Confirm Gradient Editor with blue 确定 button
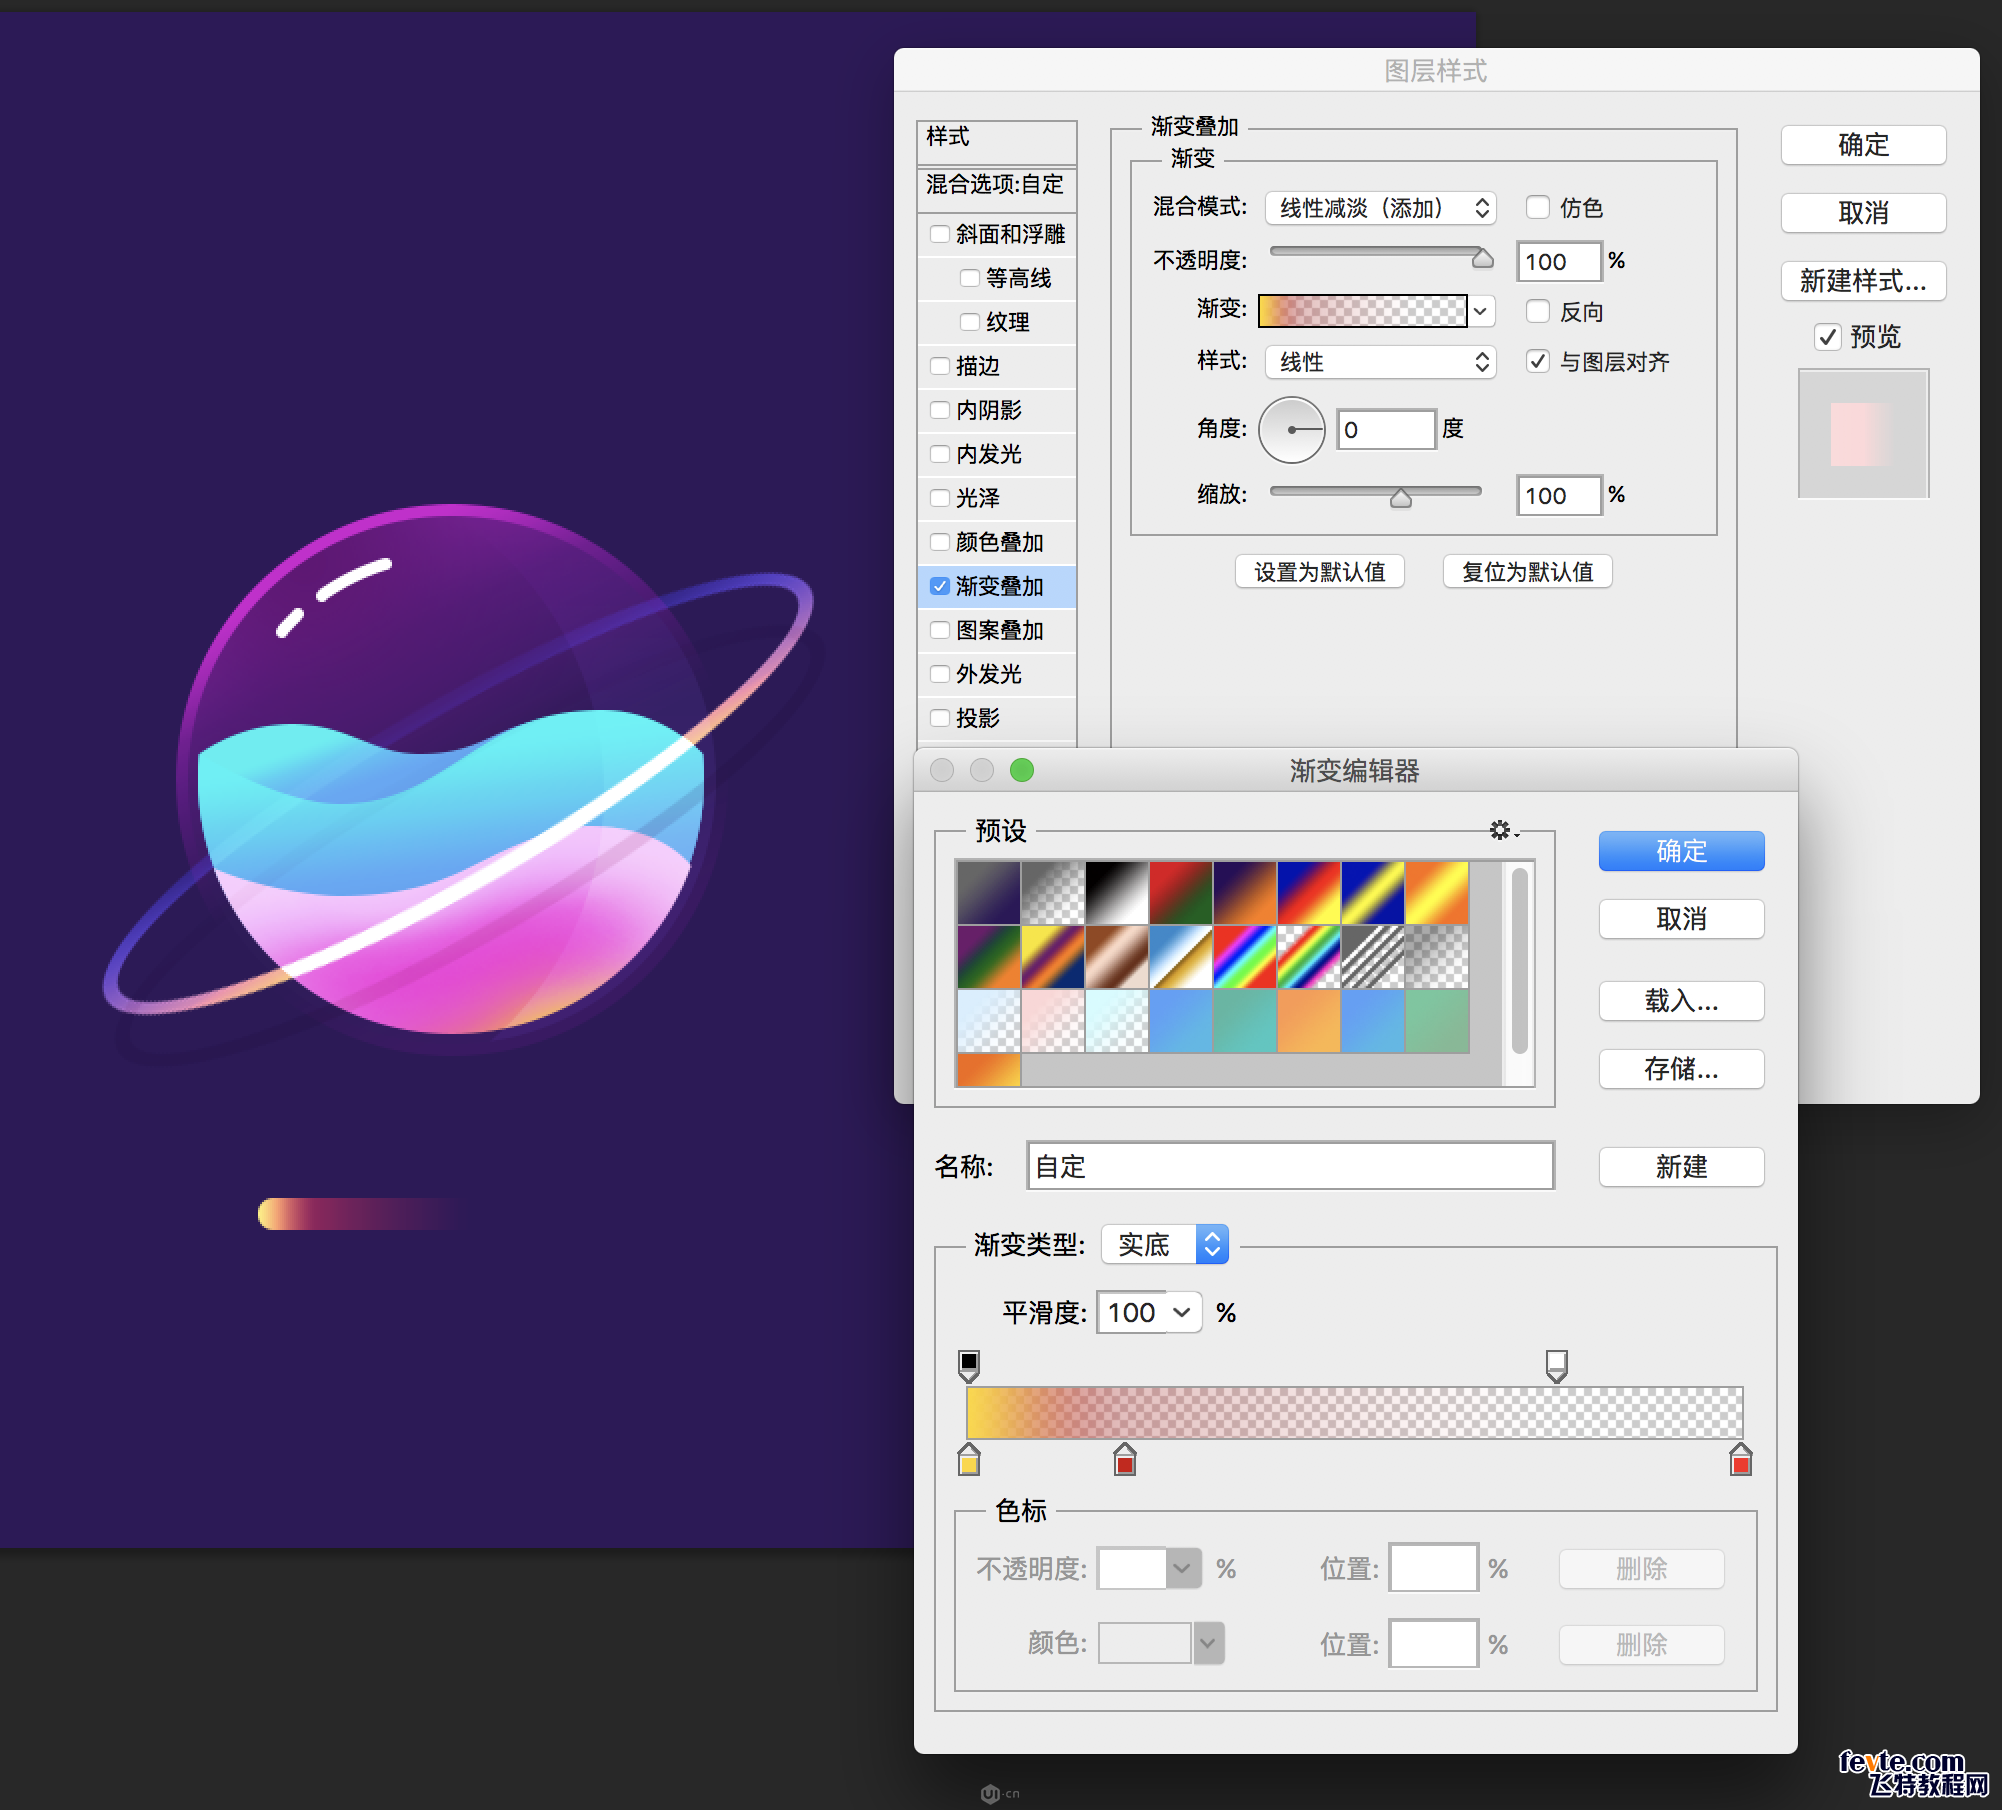The height and width of the screenshot is (1810, 2002). click(1681, 851)
